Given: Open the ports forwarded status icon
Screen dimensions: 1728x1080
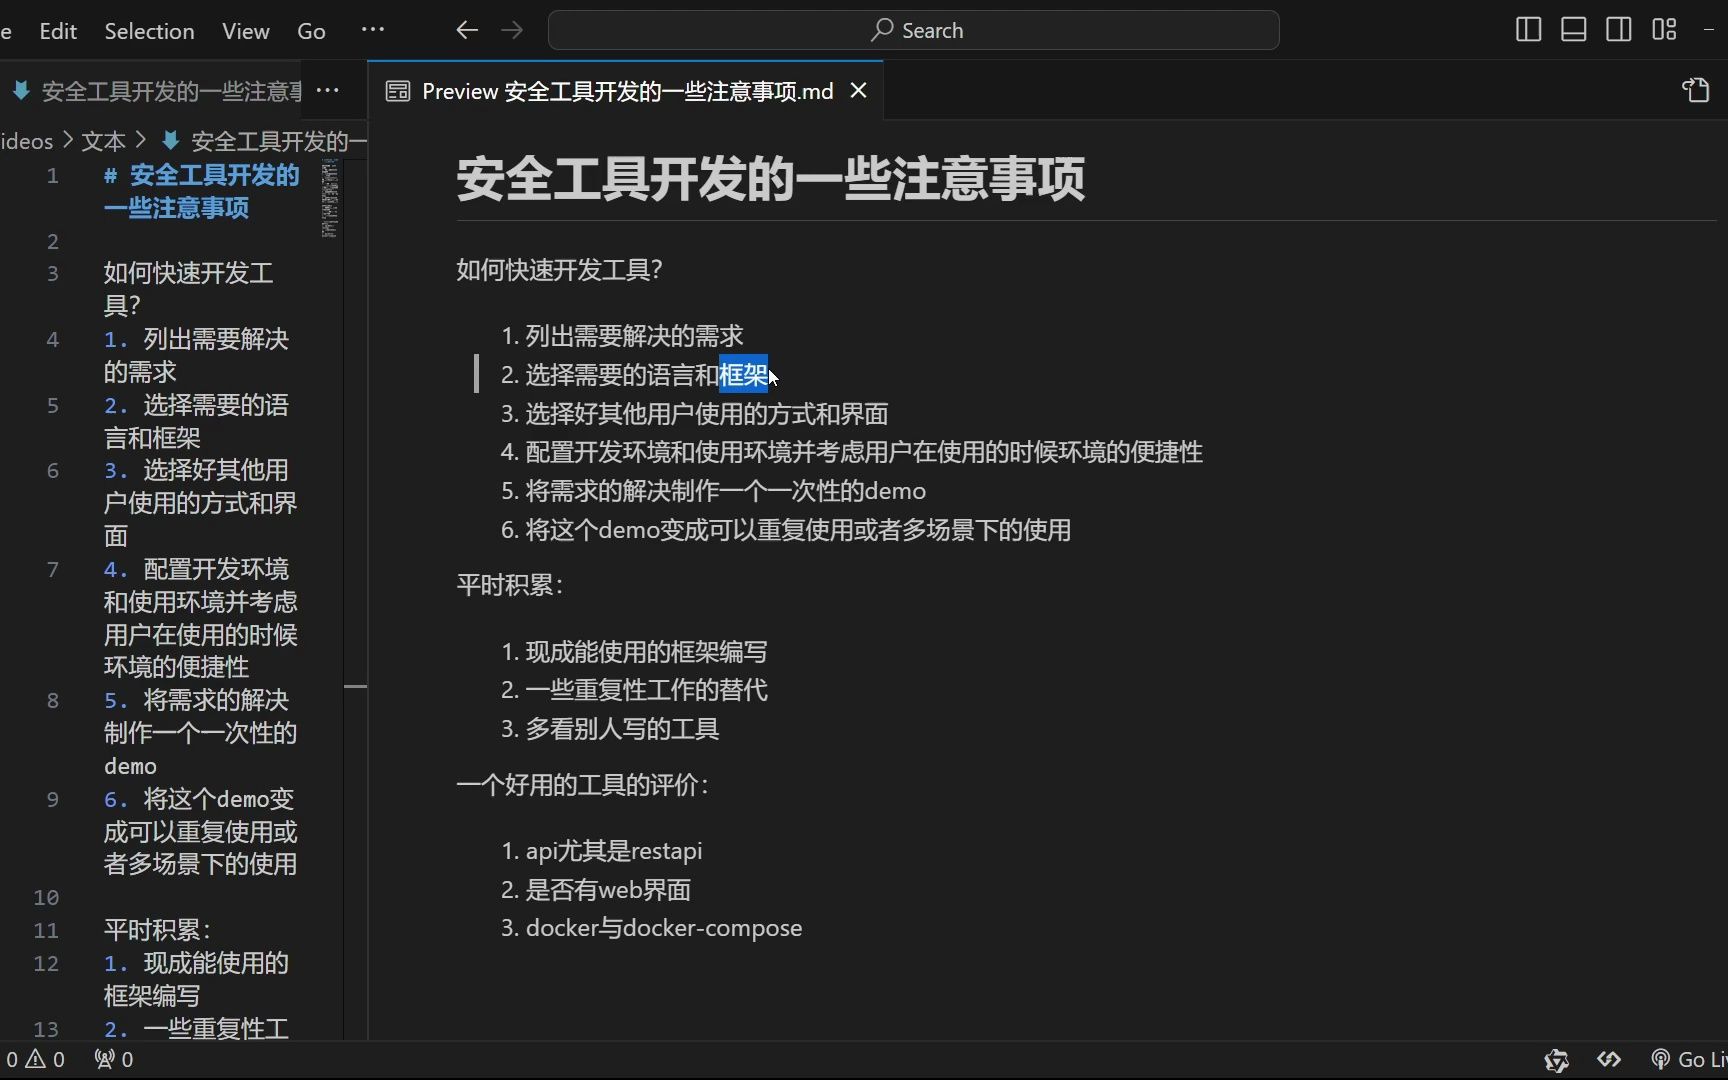Looking at the screenshot, I should click(114, 1059).
